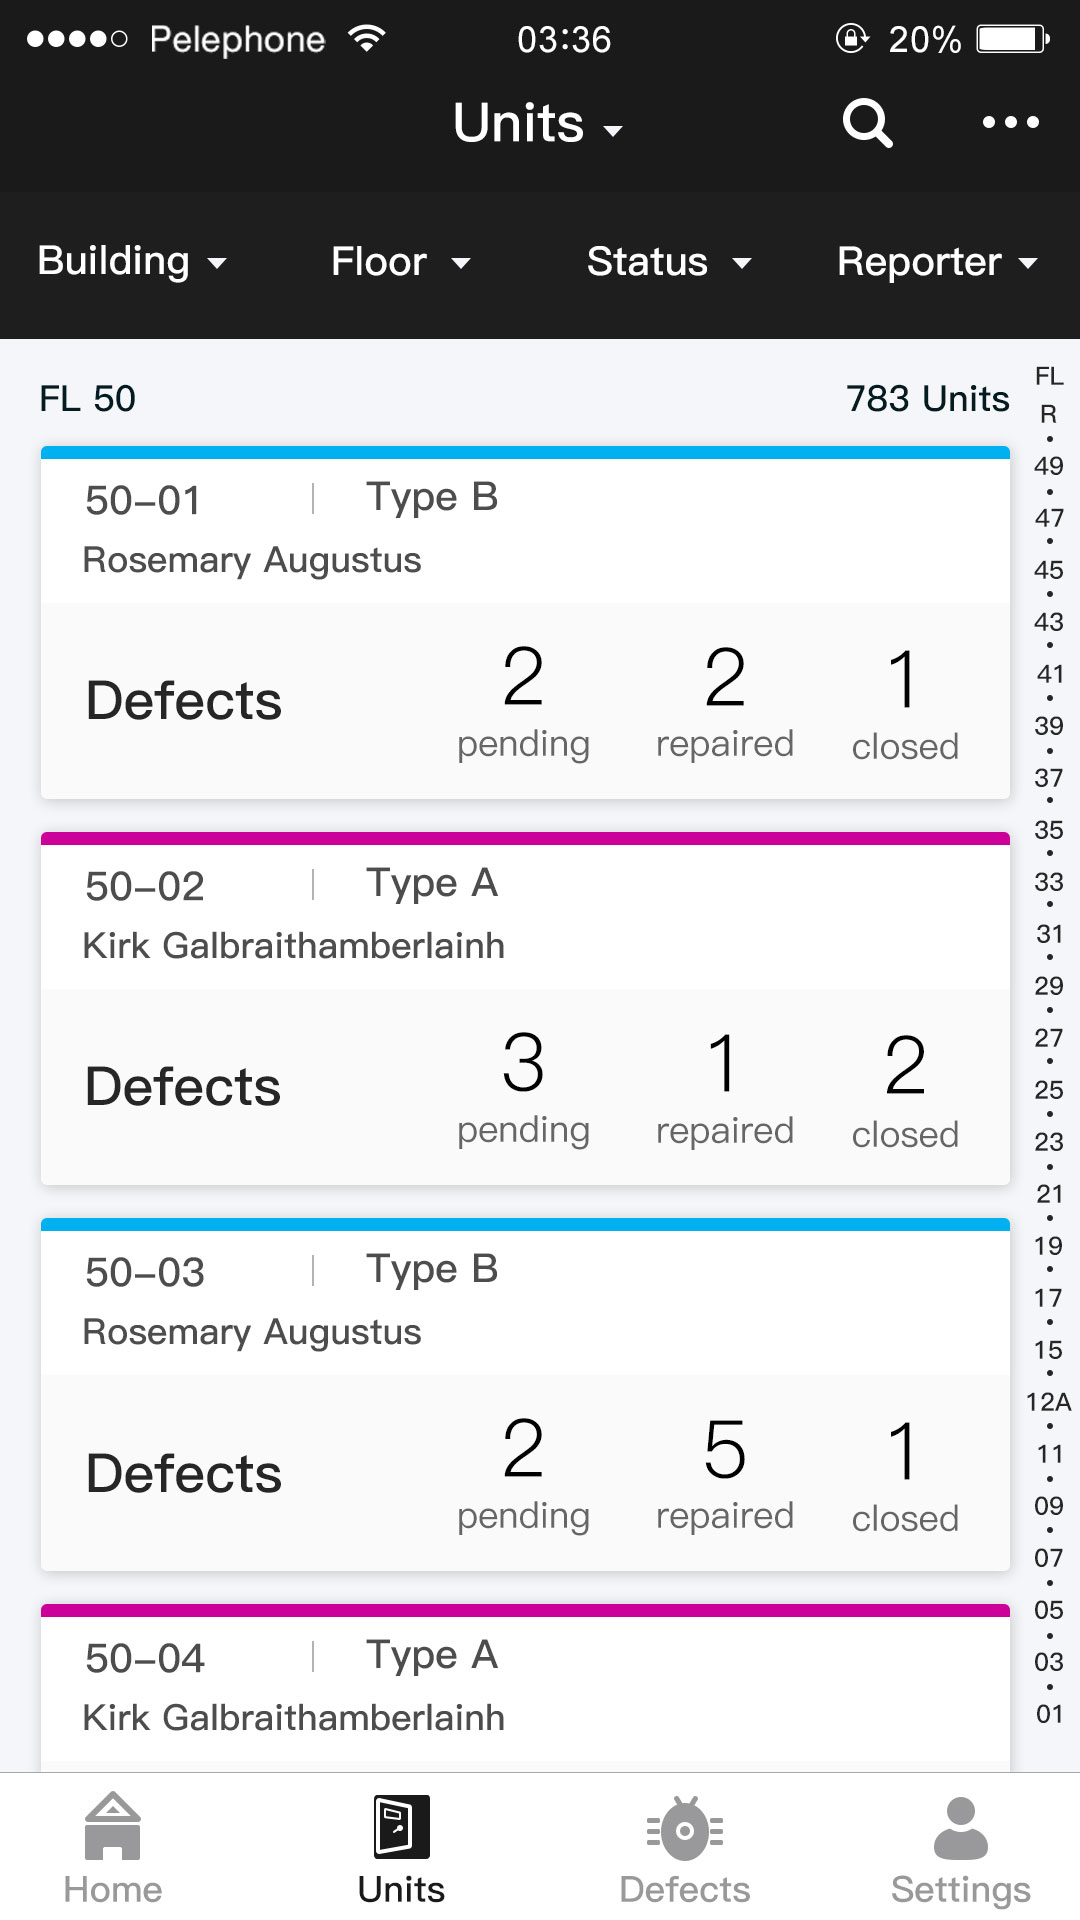This screenshot has height=1920, width=1080.
Task: Expand the Building filter dropdown
Action: pos(132,262)
